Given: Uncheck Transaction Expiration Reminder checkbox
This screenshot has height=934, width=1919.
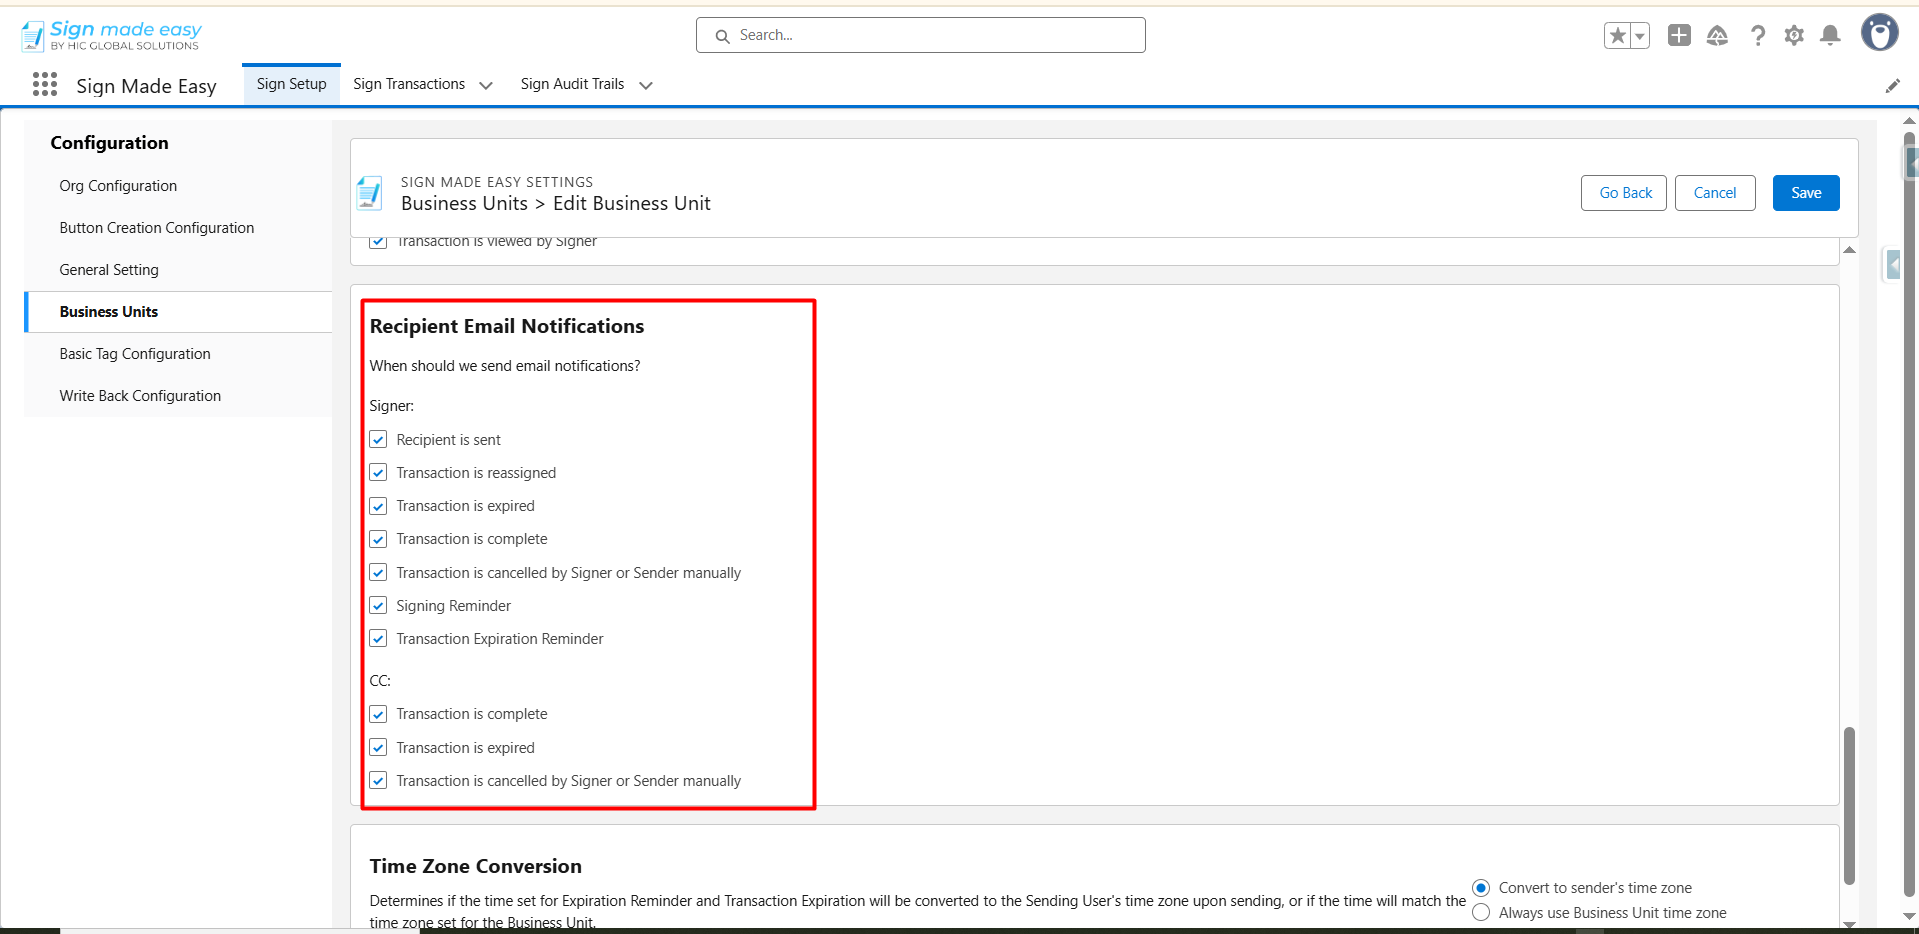Looking at the screenshot, I should click(x=378, y=639).
